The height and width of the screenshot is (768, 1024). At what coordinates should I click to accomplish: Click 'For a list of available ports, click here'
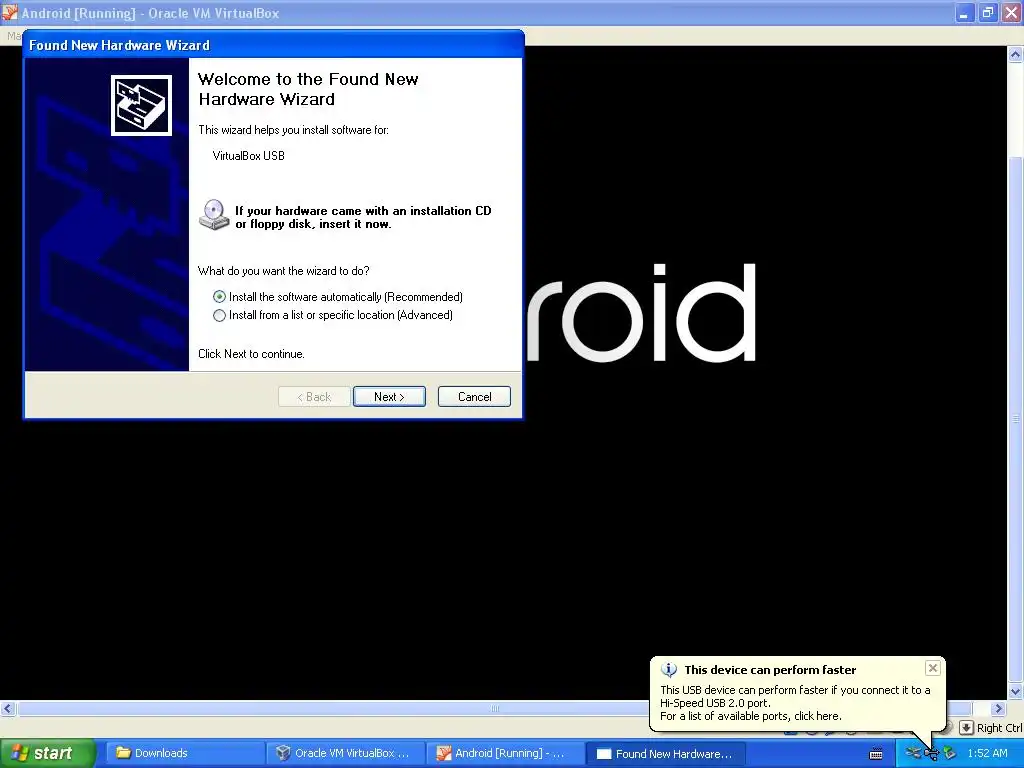[x=750, y=716]
